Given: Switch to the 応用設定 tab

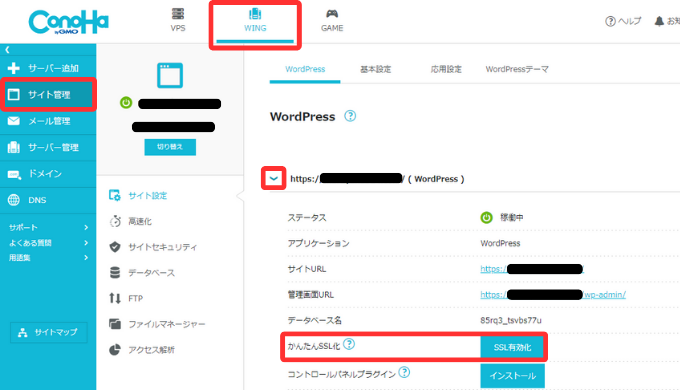Looking at the screenshot, I should pos(446,69).
